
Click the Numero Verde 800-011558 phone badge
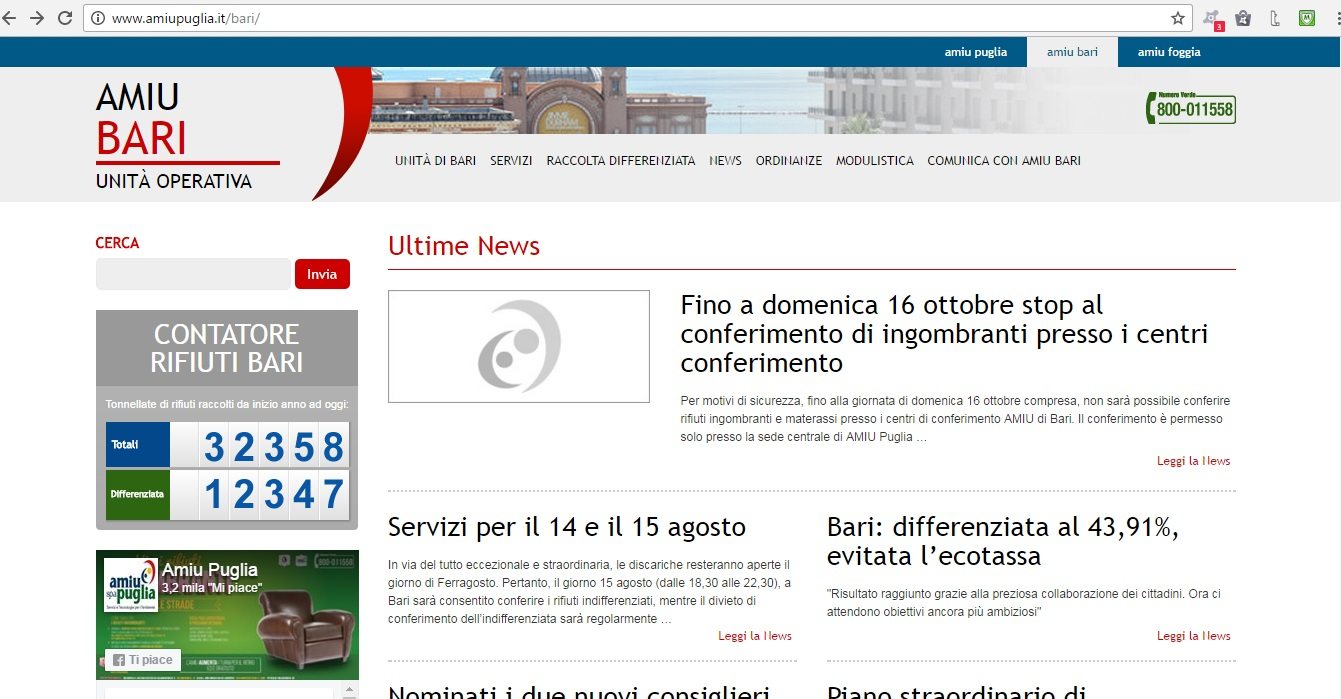[x=1191, y=108]
